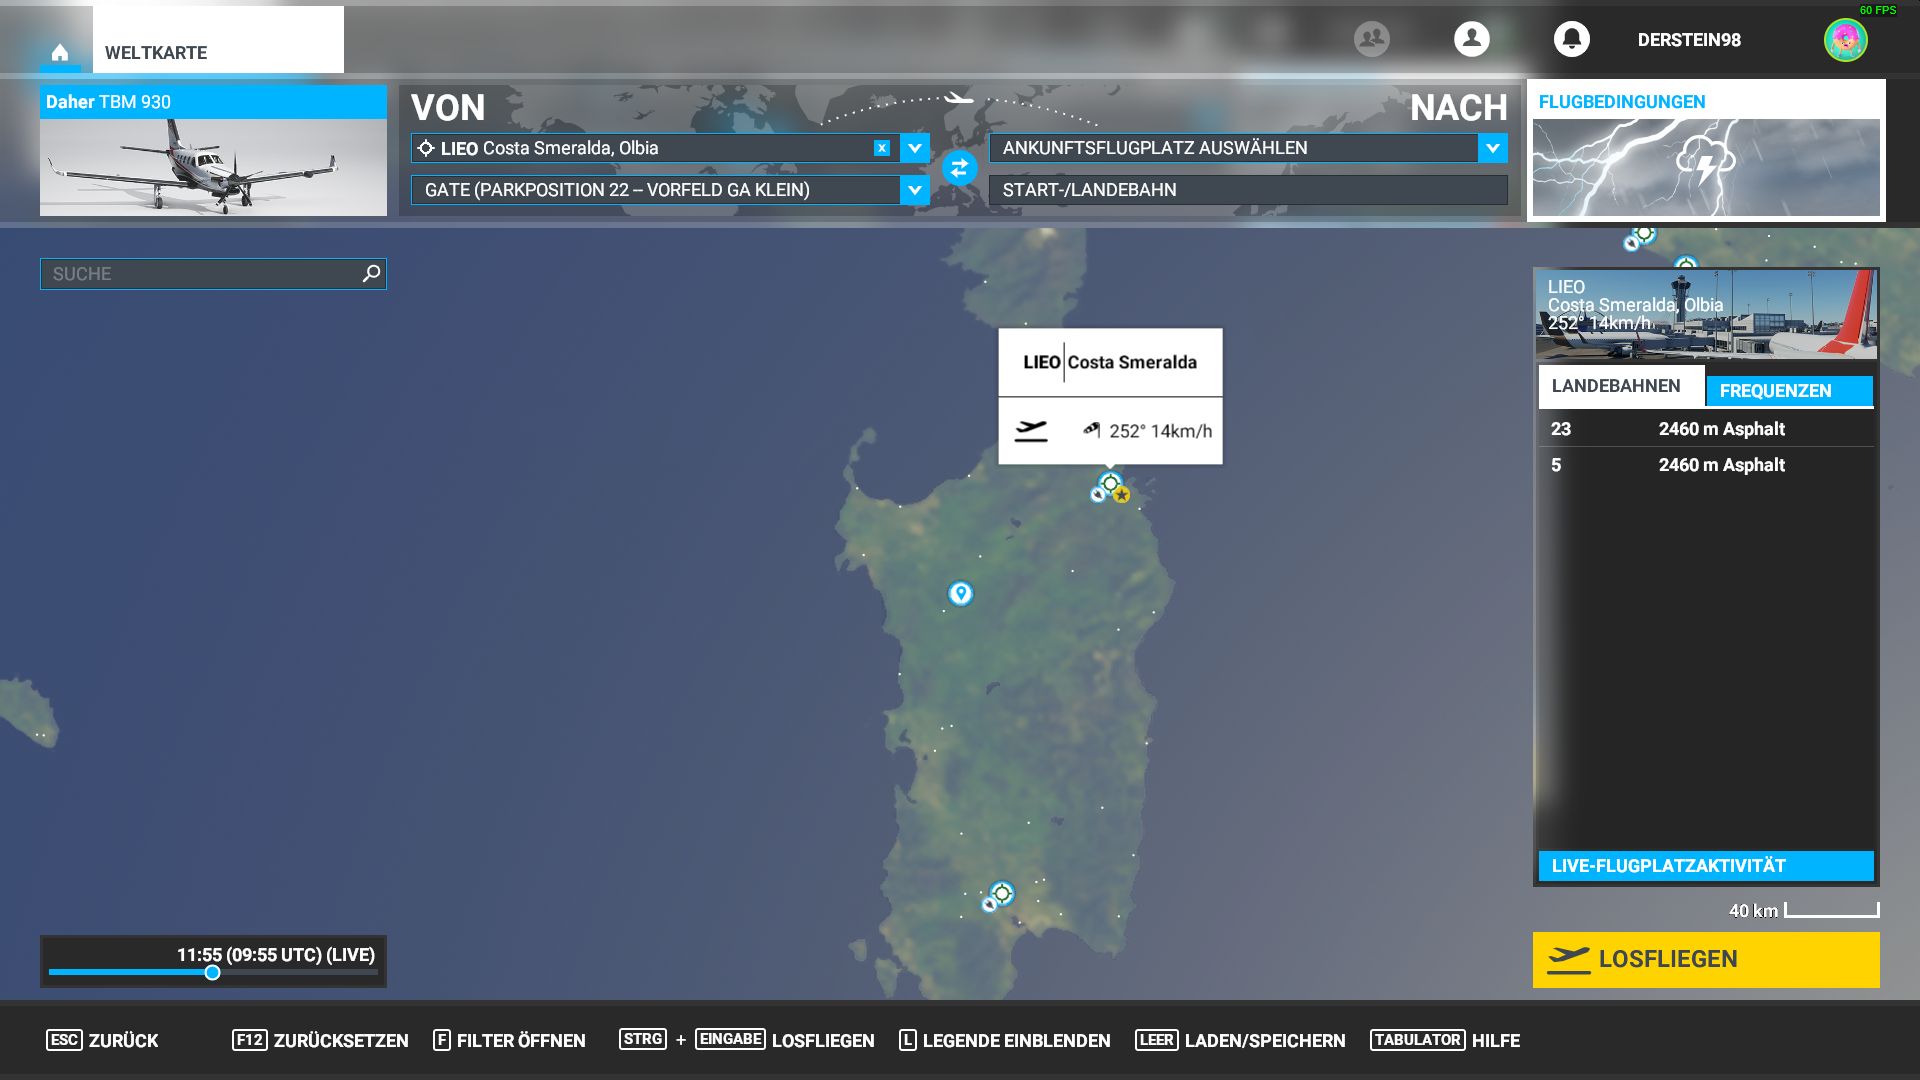Expand the arrival airport dropdown arrow
1920x1080 pixels.
1492,148
